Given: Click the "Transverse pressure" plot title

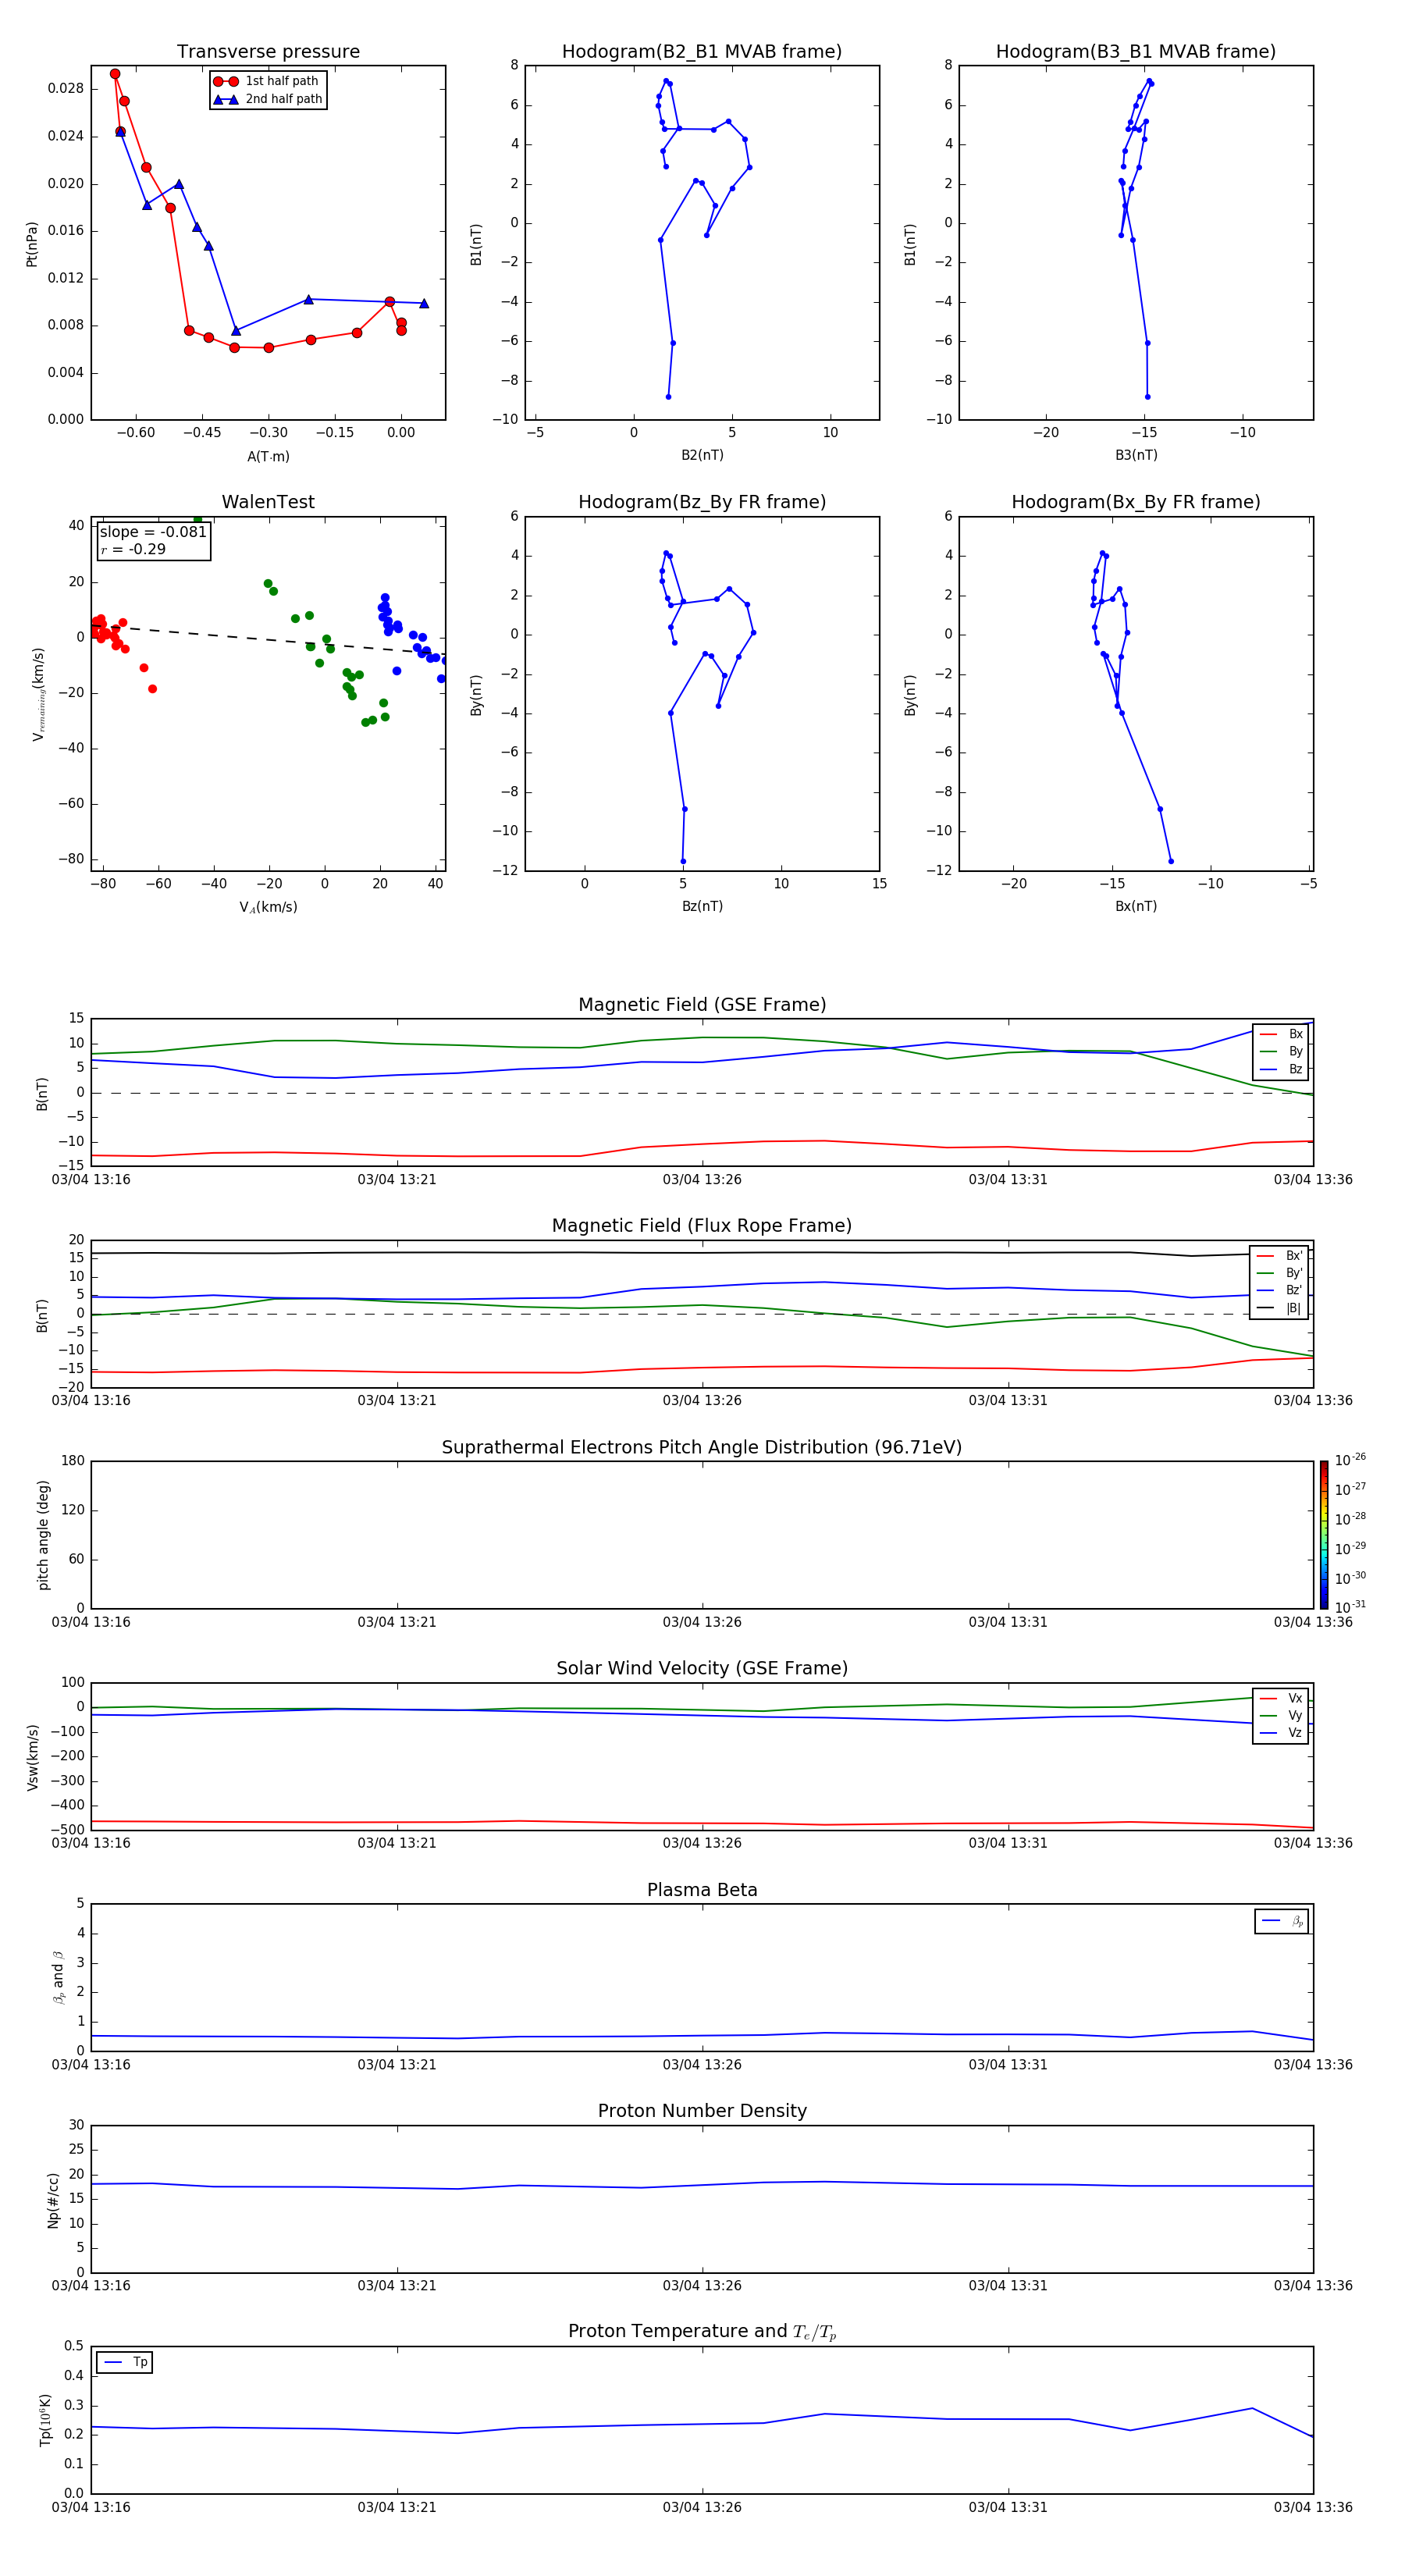Looking at the screenshot, I should (x=268, y=51).
